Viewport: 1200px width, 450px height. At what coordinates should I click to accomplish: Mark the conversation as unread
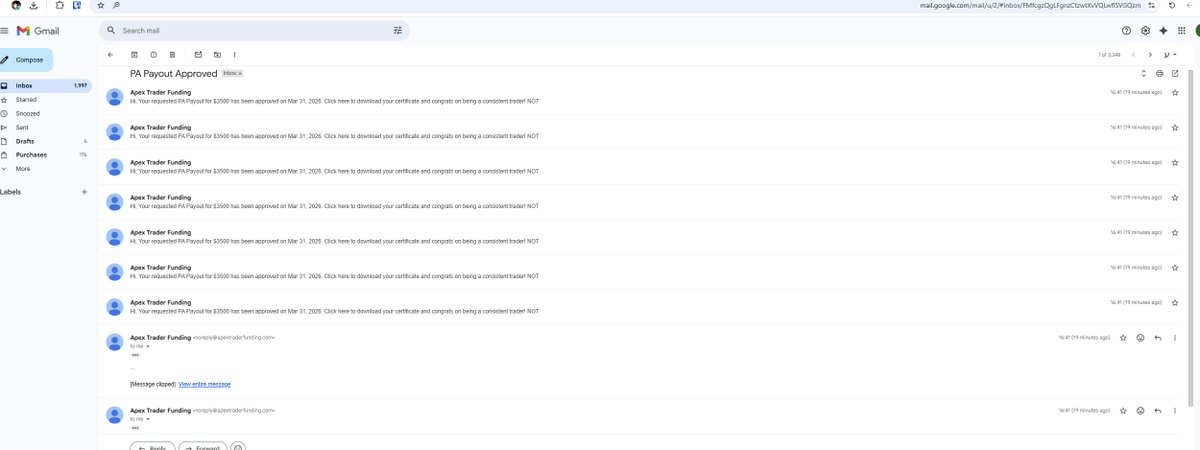(x=198, y=55)
